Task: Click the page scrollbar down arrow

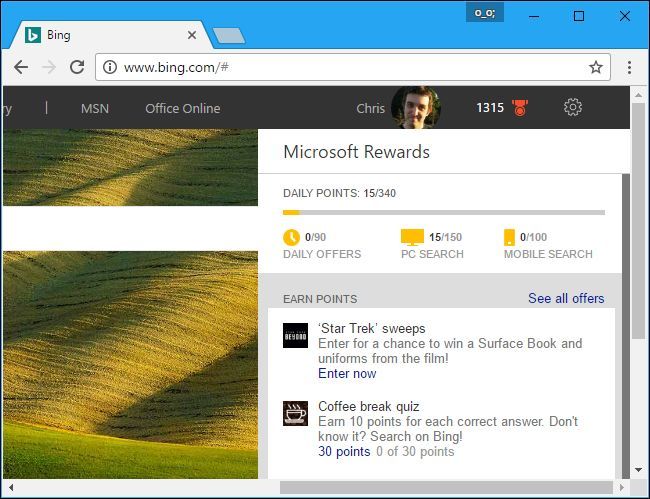Action: pos(639,470)
